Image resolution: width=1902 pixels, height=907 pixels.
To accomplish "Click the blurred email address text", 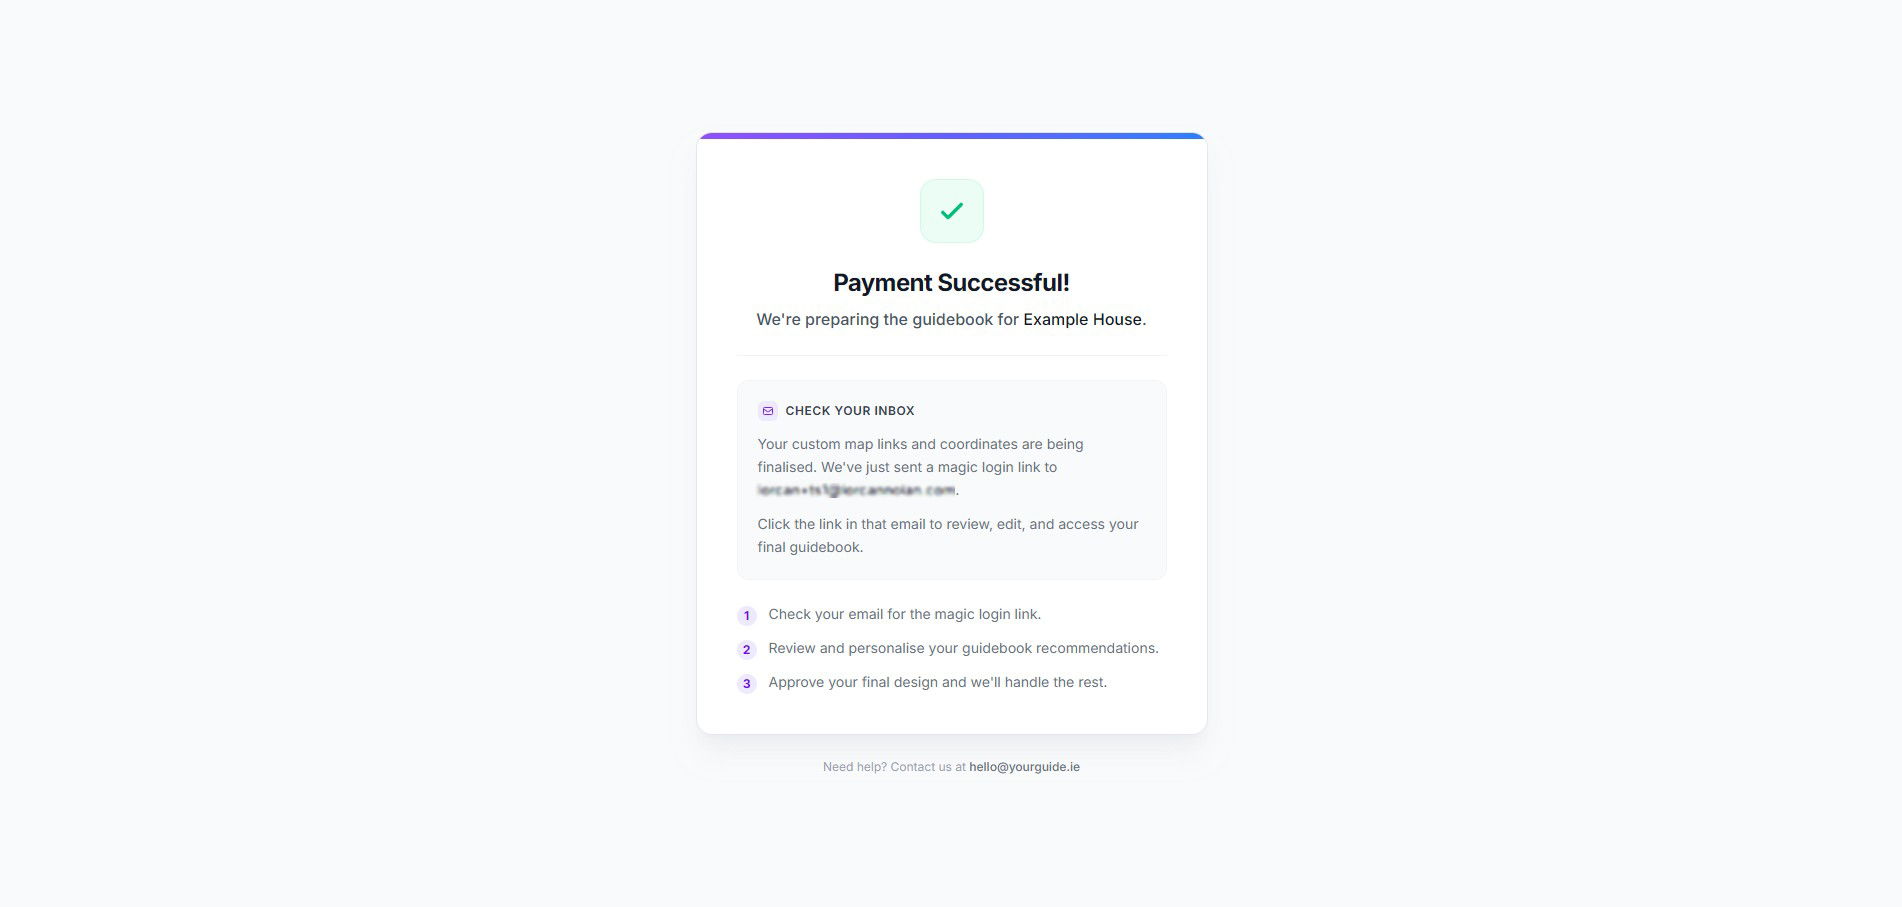I will coord(856,490).
